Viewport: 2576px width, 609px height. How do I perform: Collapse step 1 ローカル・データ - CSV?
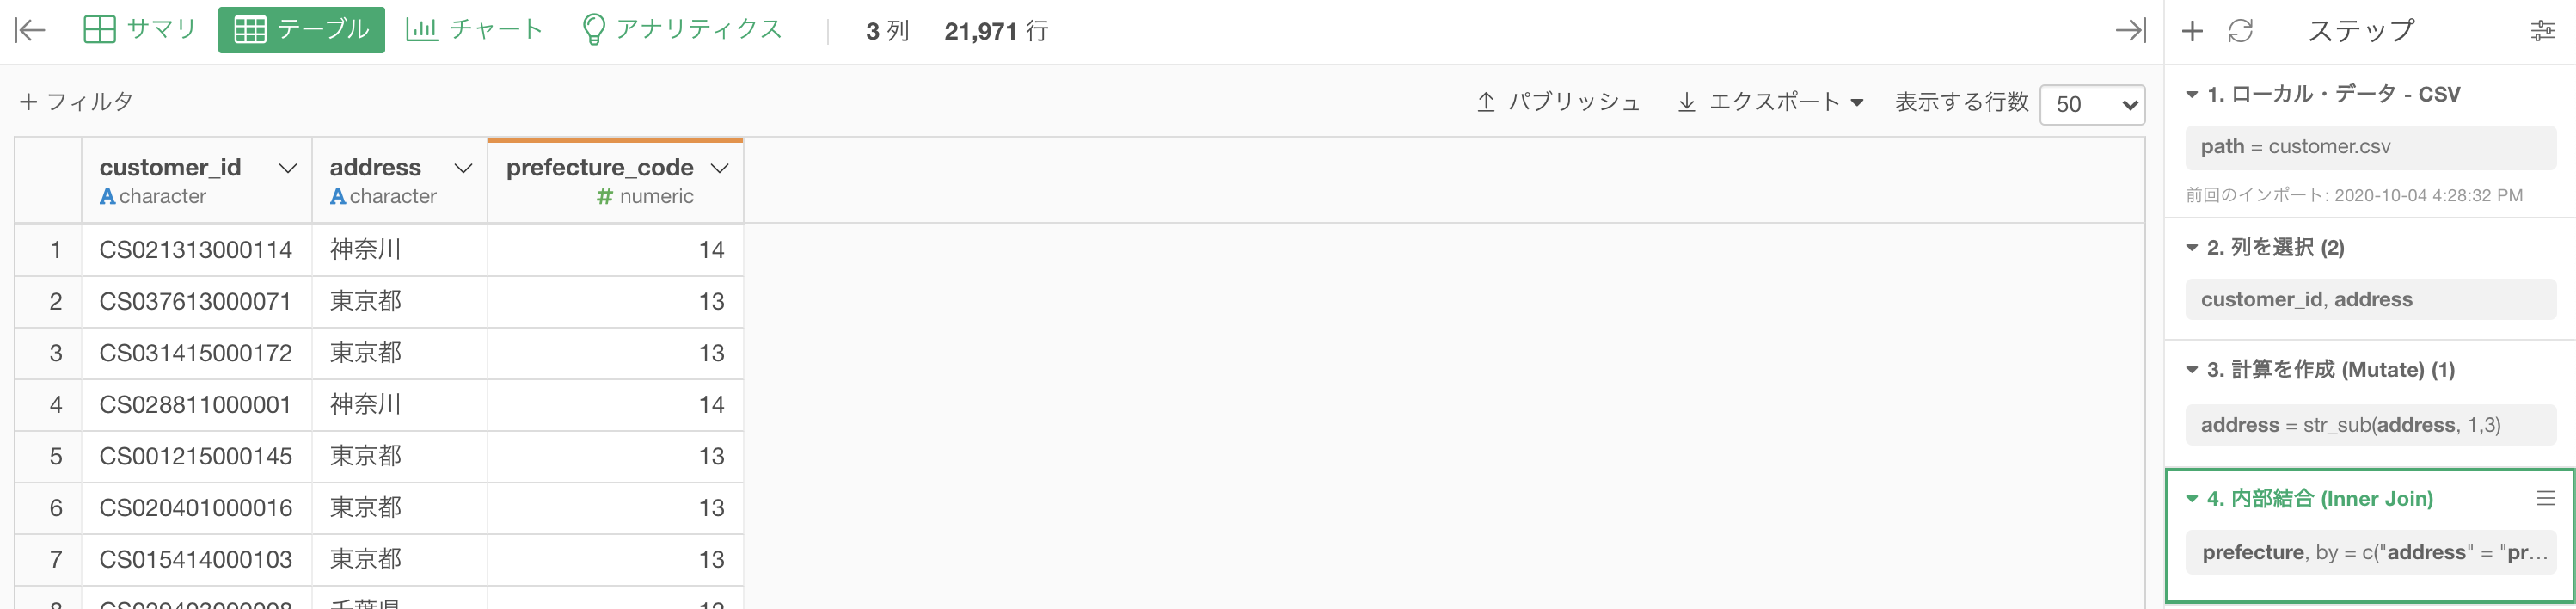(x=2191, y=95)
